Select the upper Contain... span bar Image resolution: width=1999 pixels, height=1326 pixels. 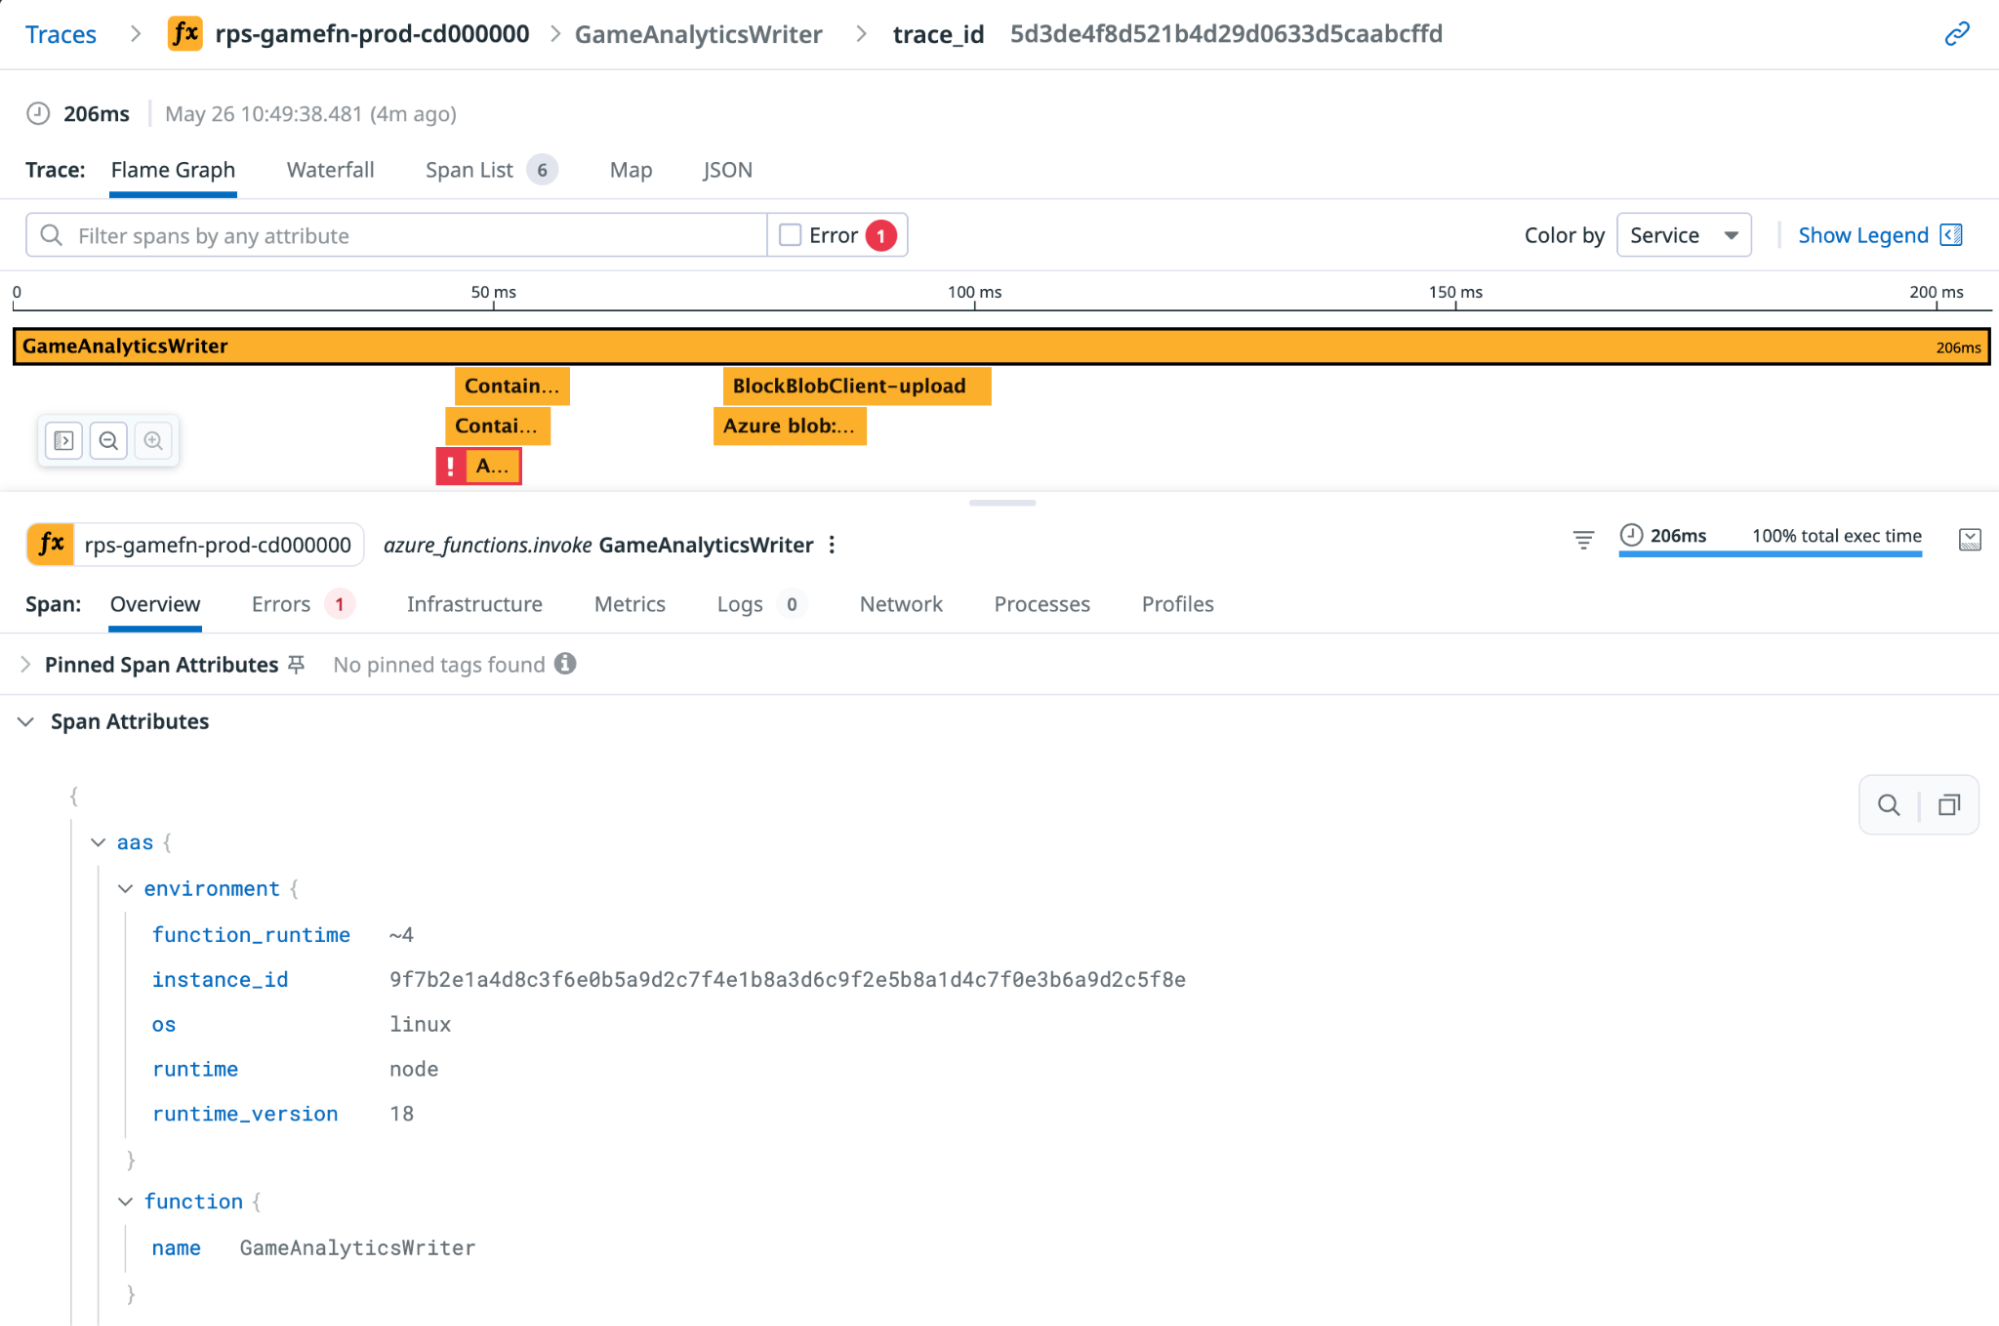click(512, 386)
